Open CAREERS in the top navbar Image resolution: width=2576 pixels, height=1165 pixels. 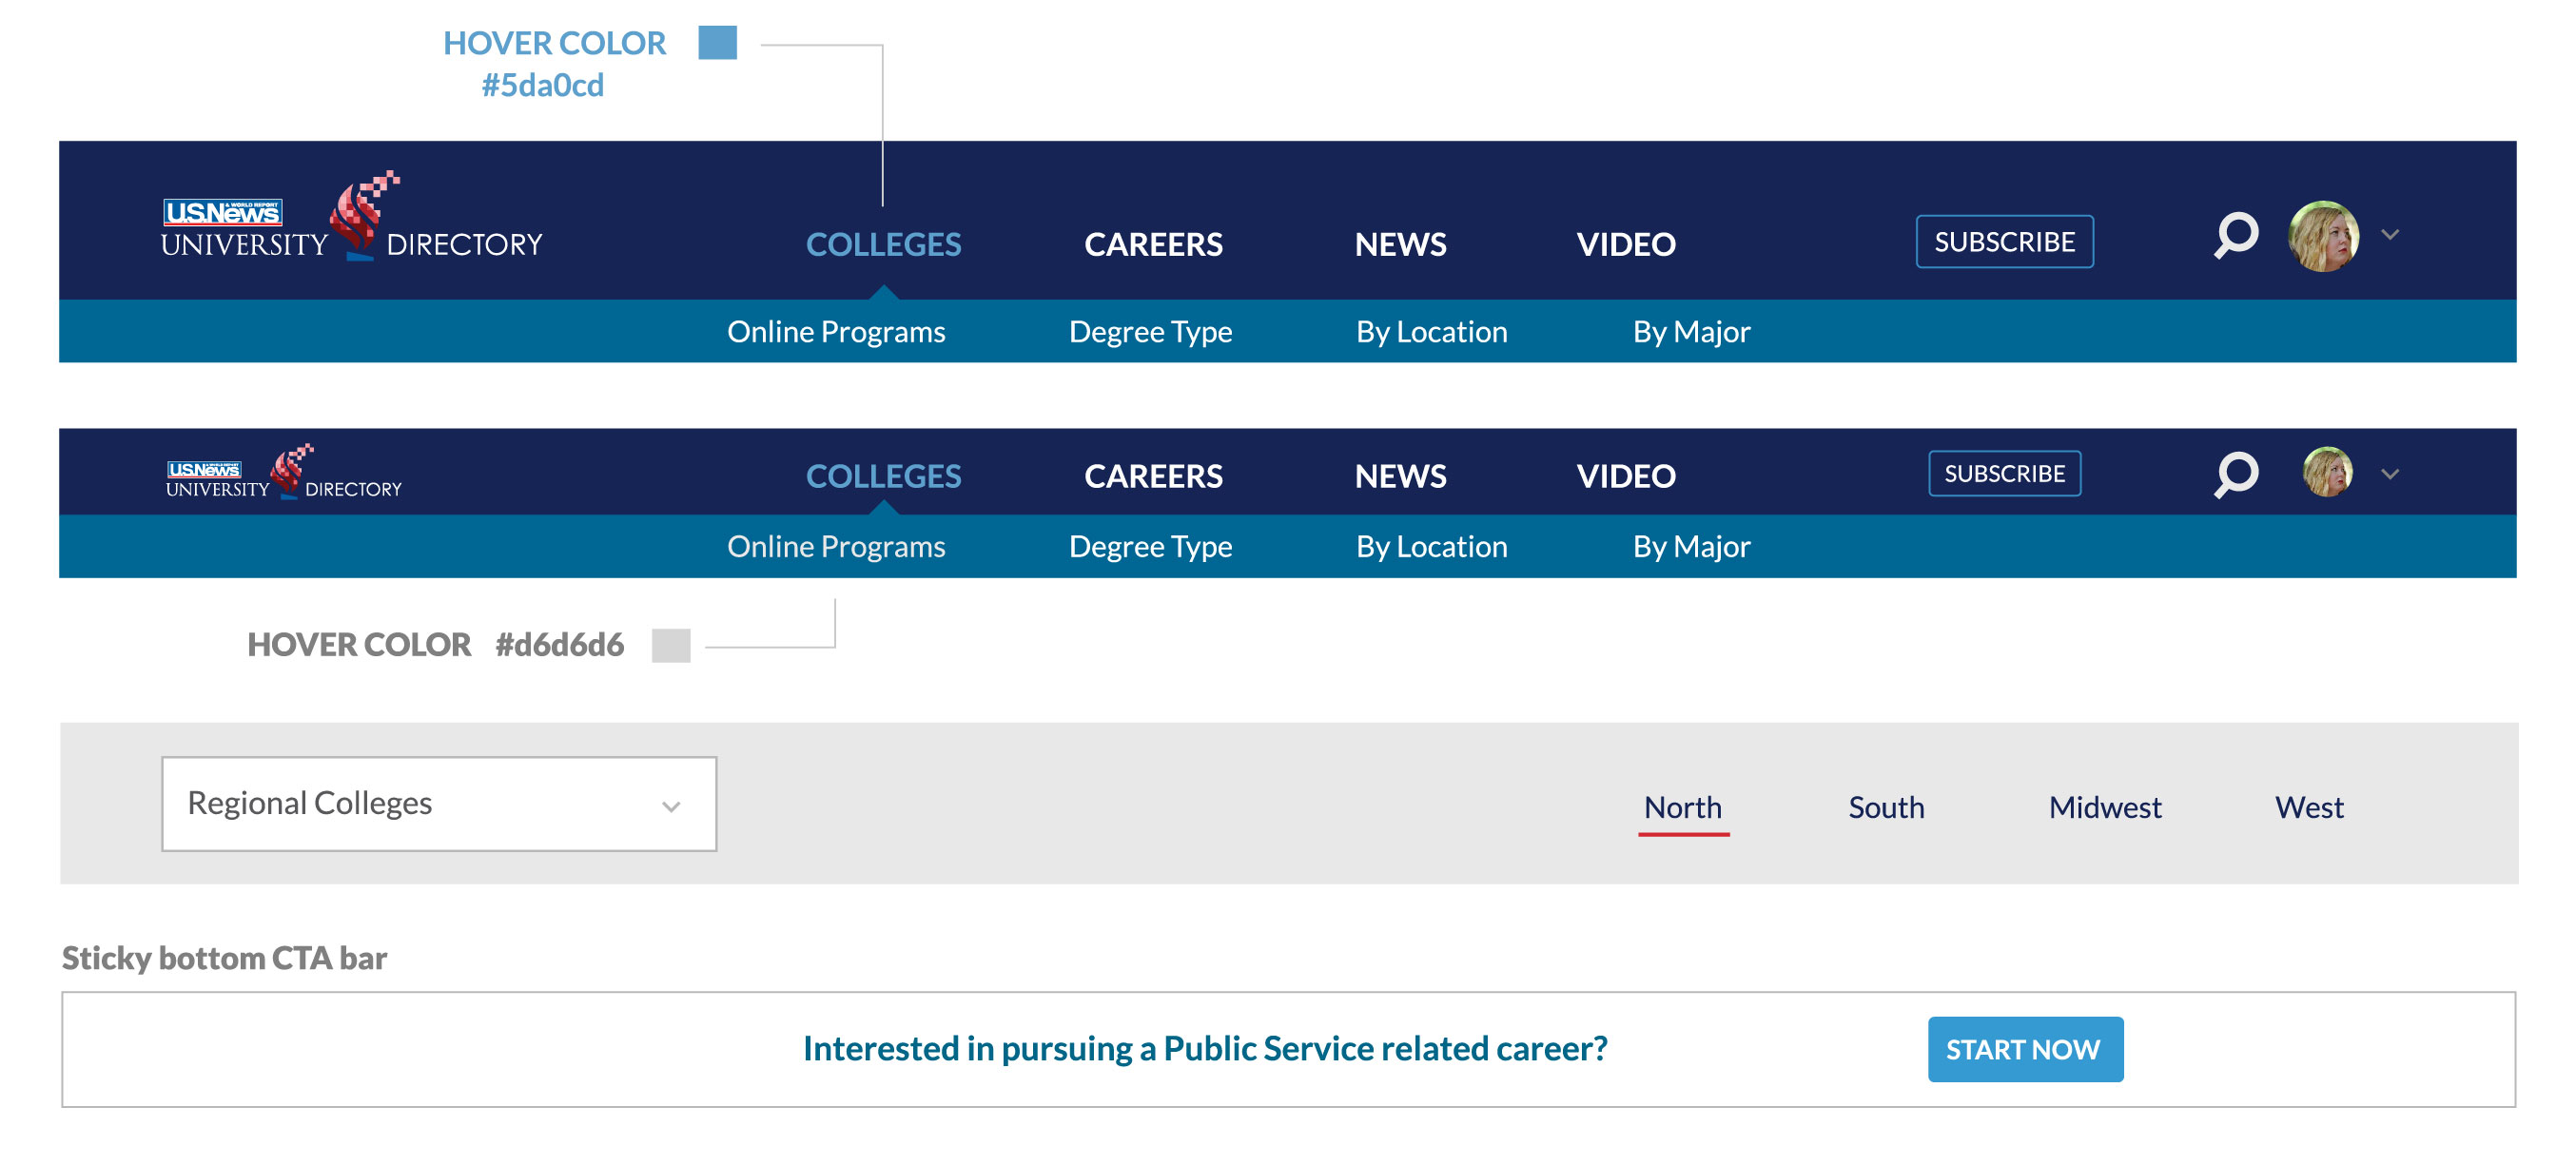point(1152,244)
